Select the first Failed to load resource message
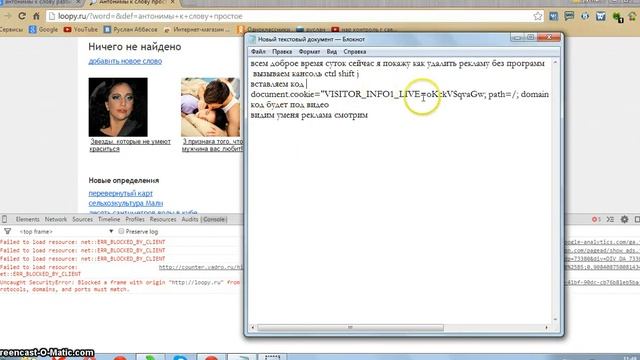640x360 pixels. (x=82, y=242)
